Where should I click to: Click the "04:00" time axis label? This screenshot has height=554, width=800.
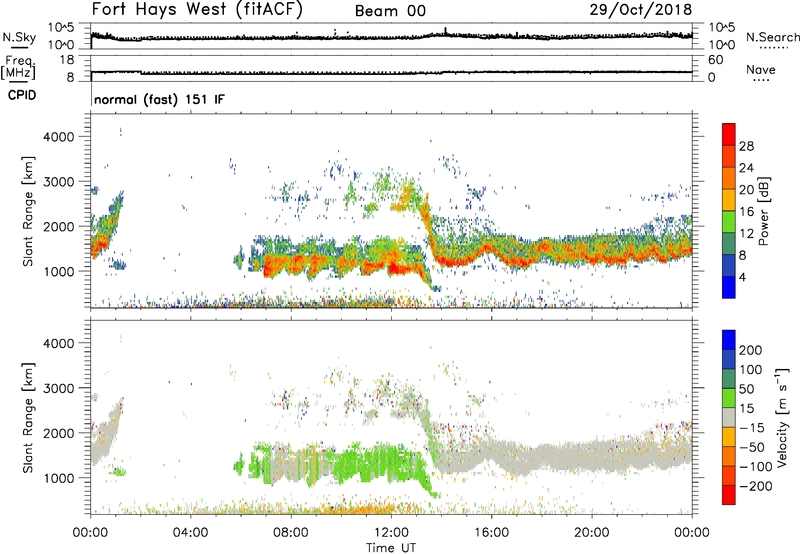point(191,533)
